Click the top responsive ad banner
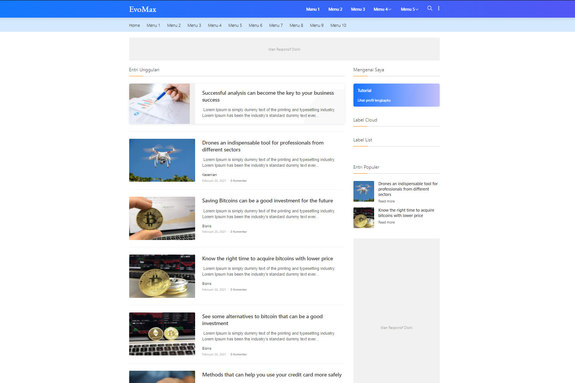Image resolution: width=575 pixels, height=383 pixels. pos(284,49)
